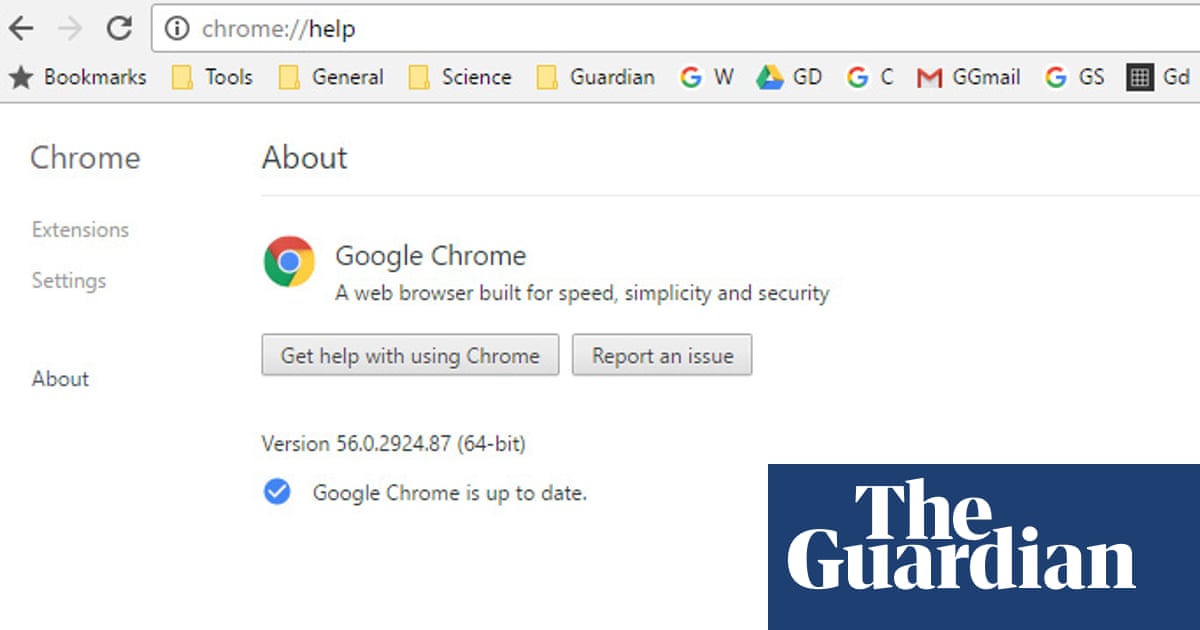Expand the General bookmark folder
This screenshot has width=1200, height=630.
[331, 78]
